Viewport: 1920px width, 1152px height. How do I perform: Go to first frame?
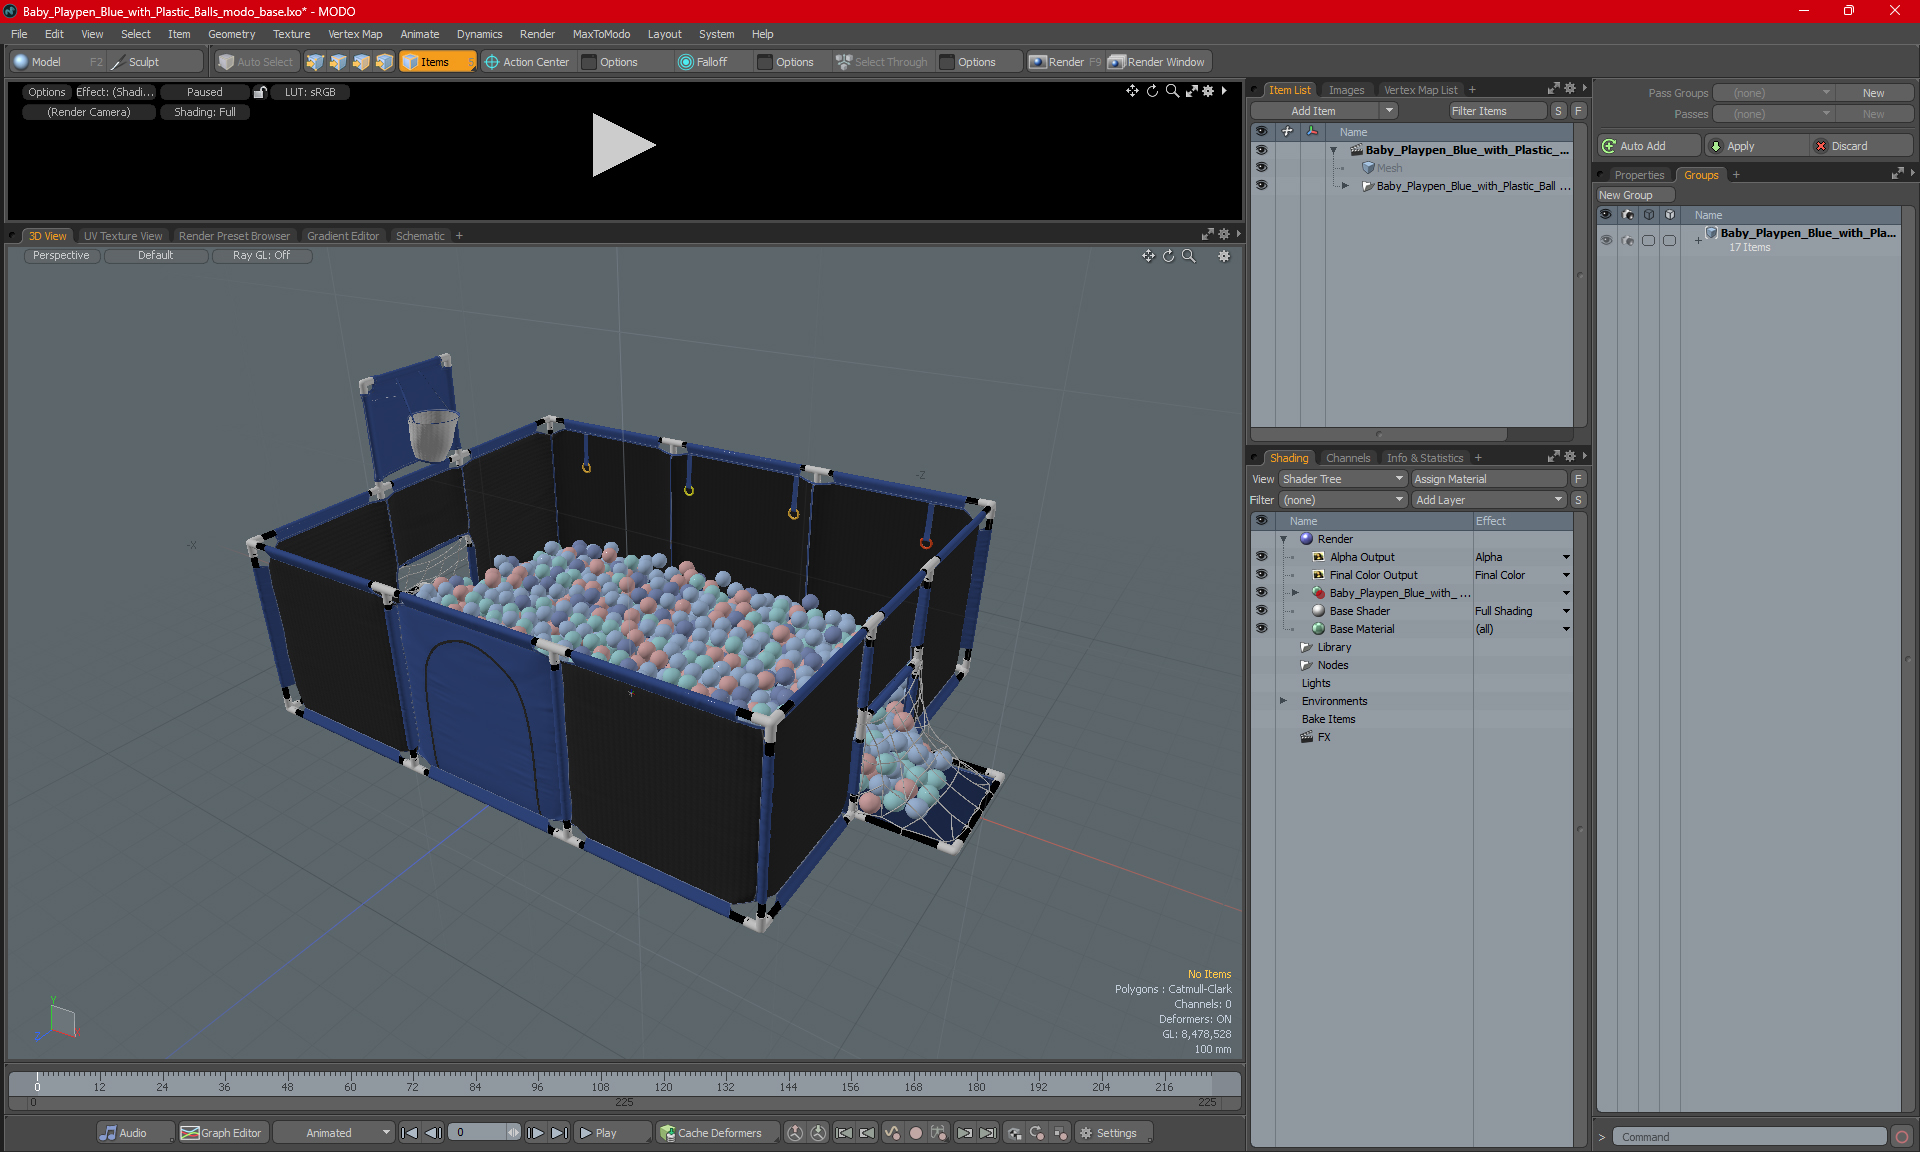click(409, 1133)
